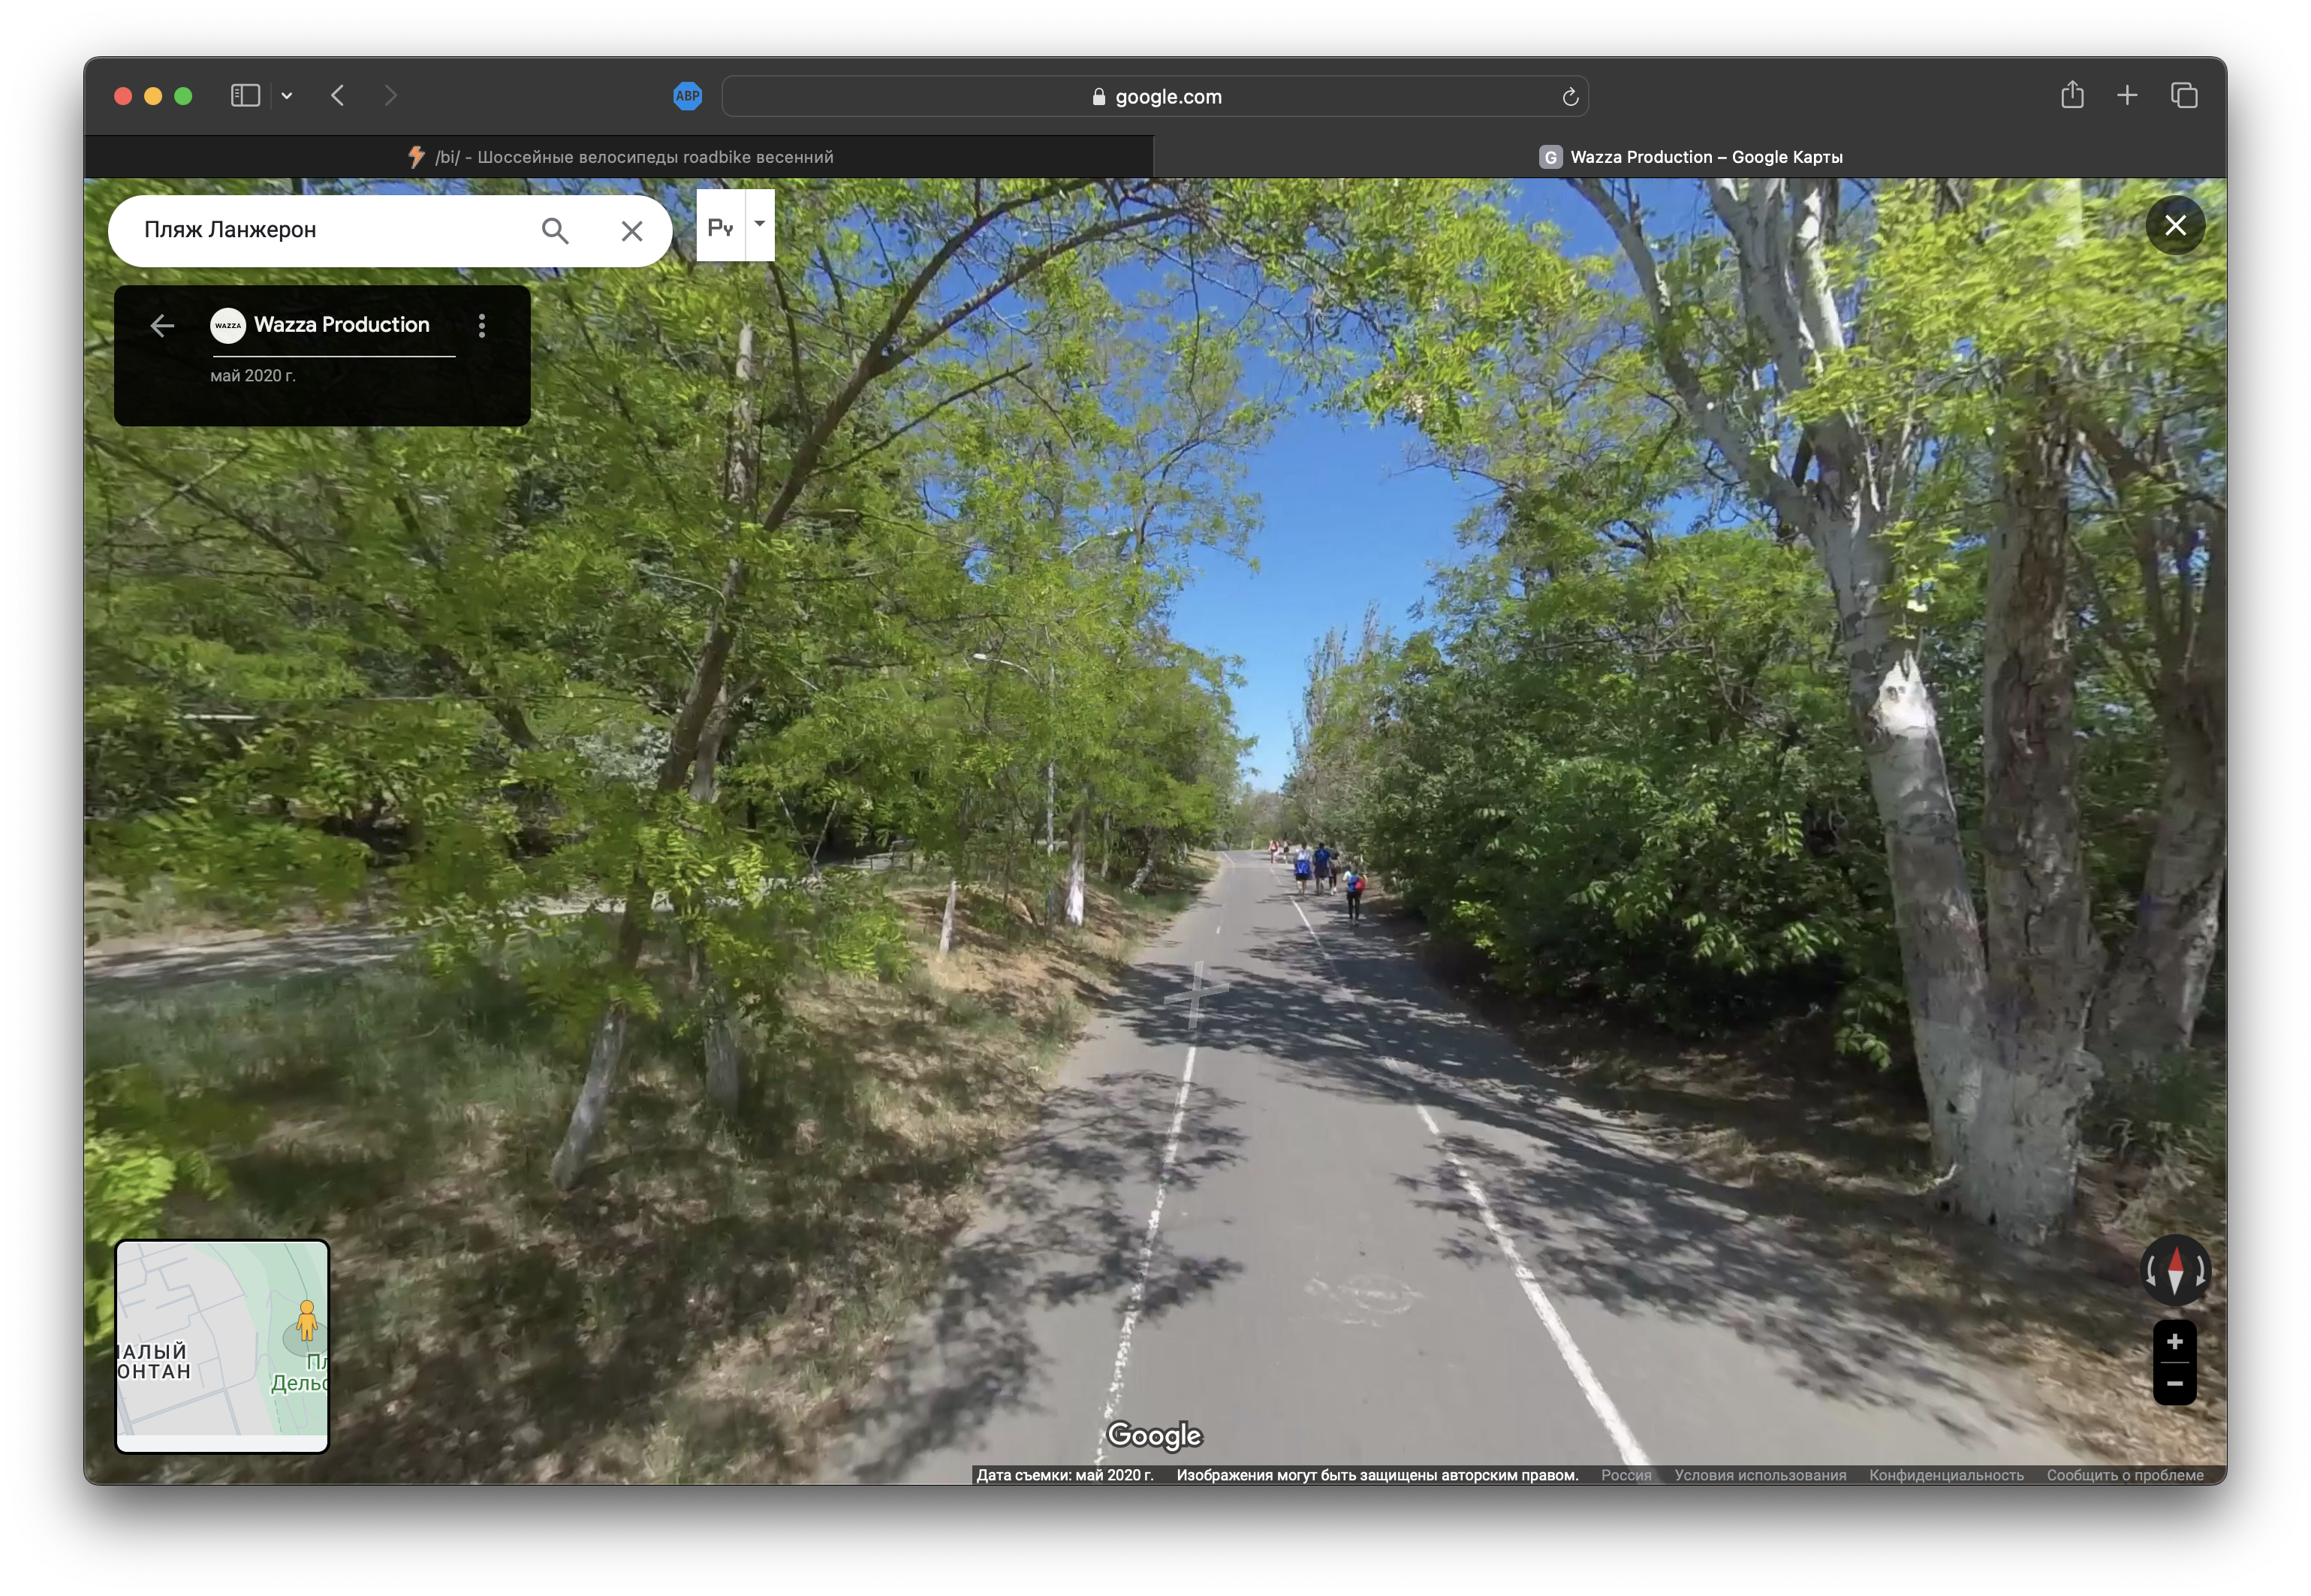Open the three-dot menu beside Wazza Production
Image resolution: width=2311 pixels, height=1596 pixels.
(x=482, y=325)
